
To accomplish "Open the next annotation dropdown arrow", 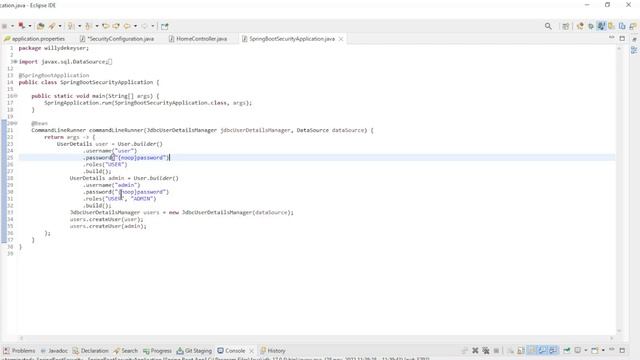I will click(80, 26).
